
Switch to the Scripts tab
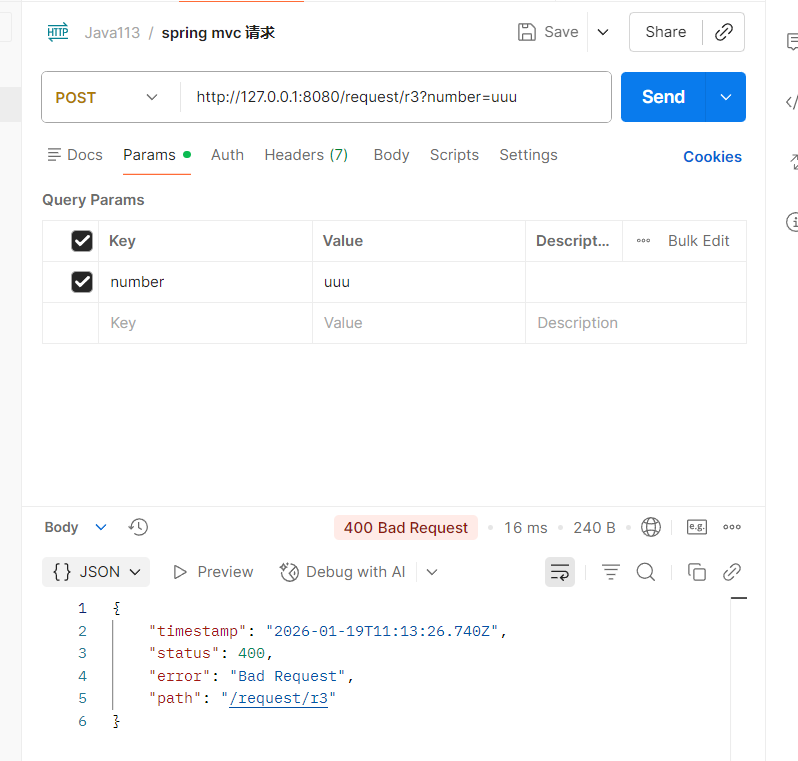[x=454, y=155]
